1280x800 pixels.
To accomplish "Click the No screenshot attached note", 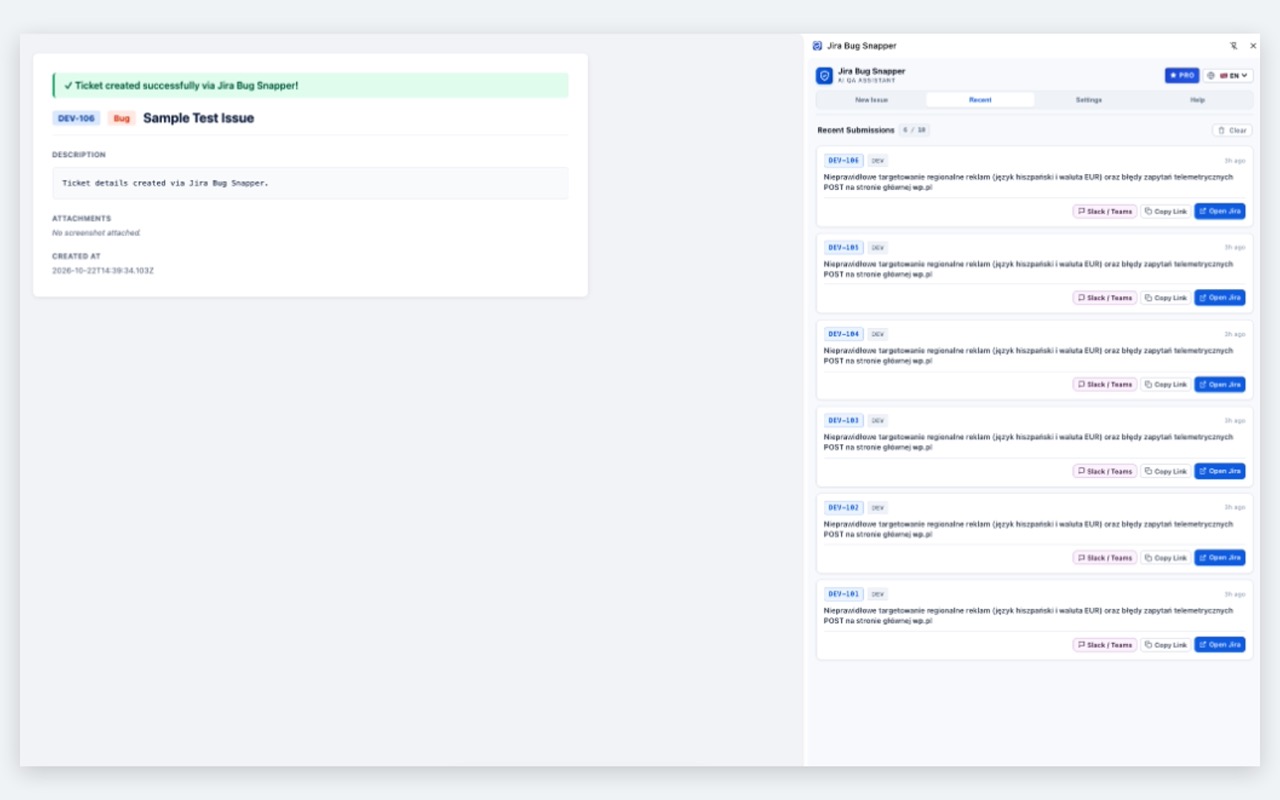I will tap(97, 233).
